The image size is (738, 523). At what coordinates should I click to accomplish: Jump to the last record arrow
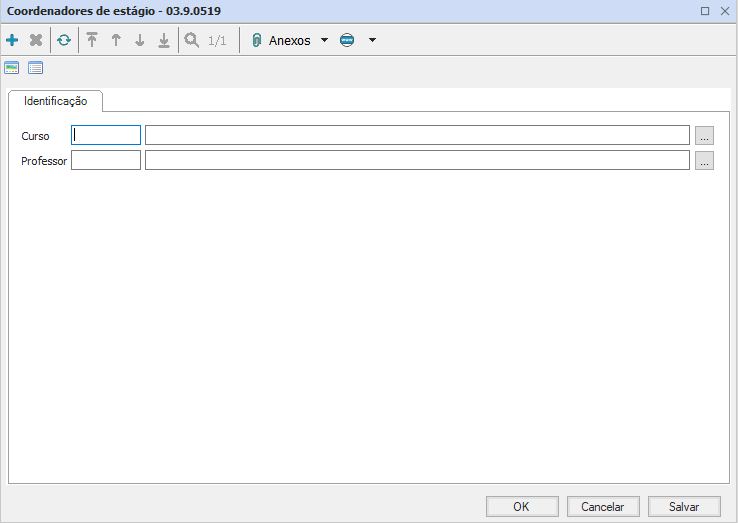tap(164, 41)
